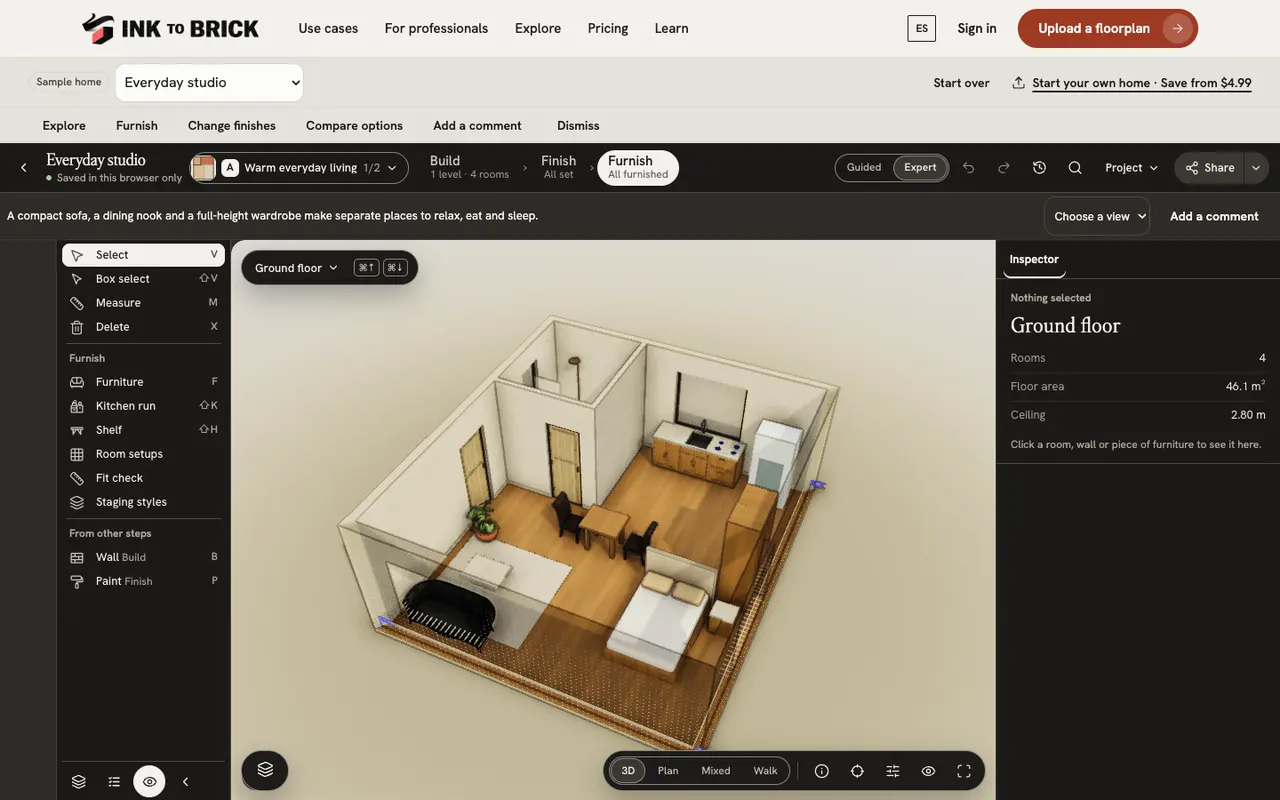The height and width of the screenshot is (800, 1280).
Task: Switch view mode to Mixed
Action: pos(716,771)
